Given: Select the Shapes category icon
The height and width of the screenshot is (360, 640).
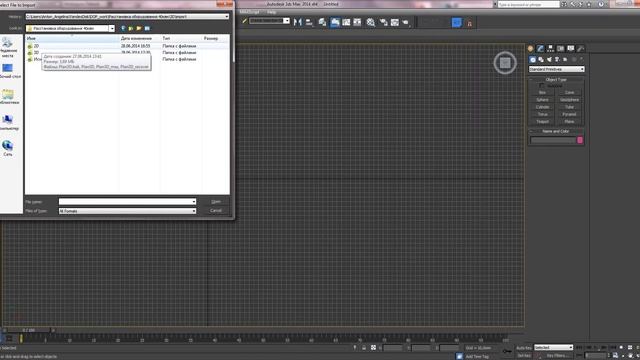Looking at the screenshot, I should click(541, 60).
